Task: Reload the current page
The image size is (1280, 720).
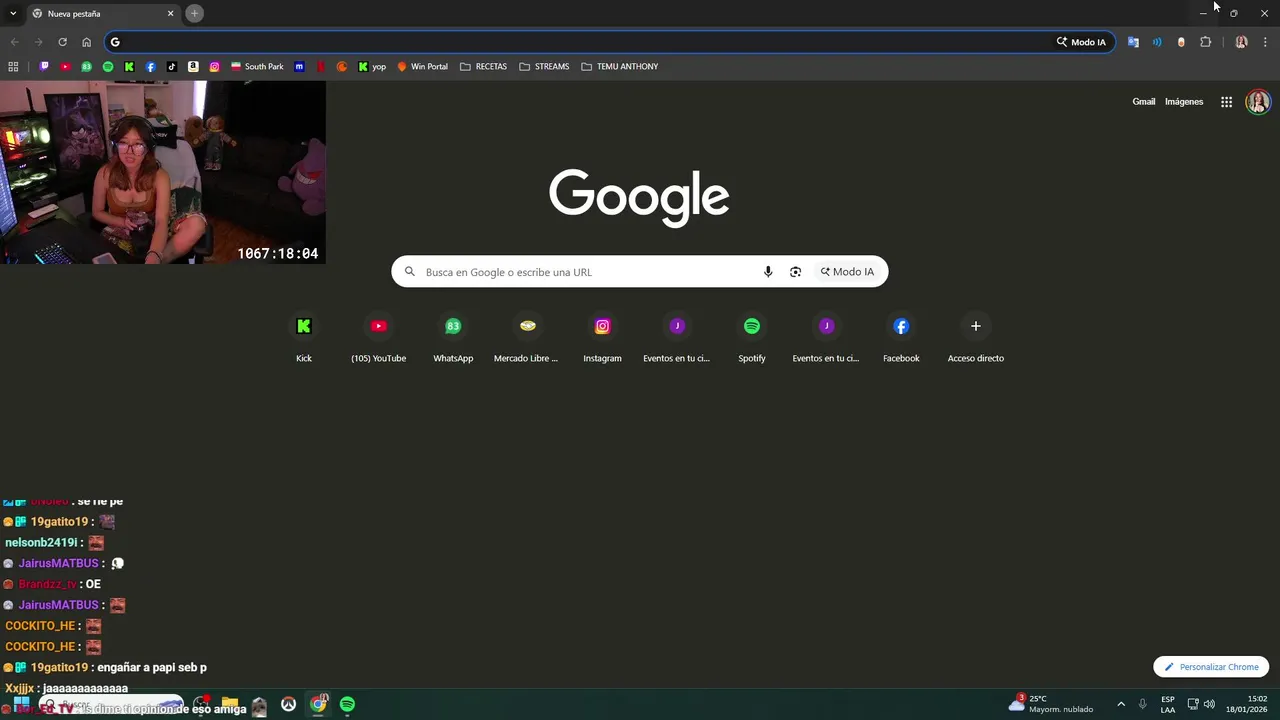Action: (62, 42)
